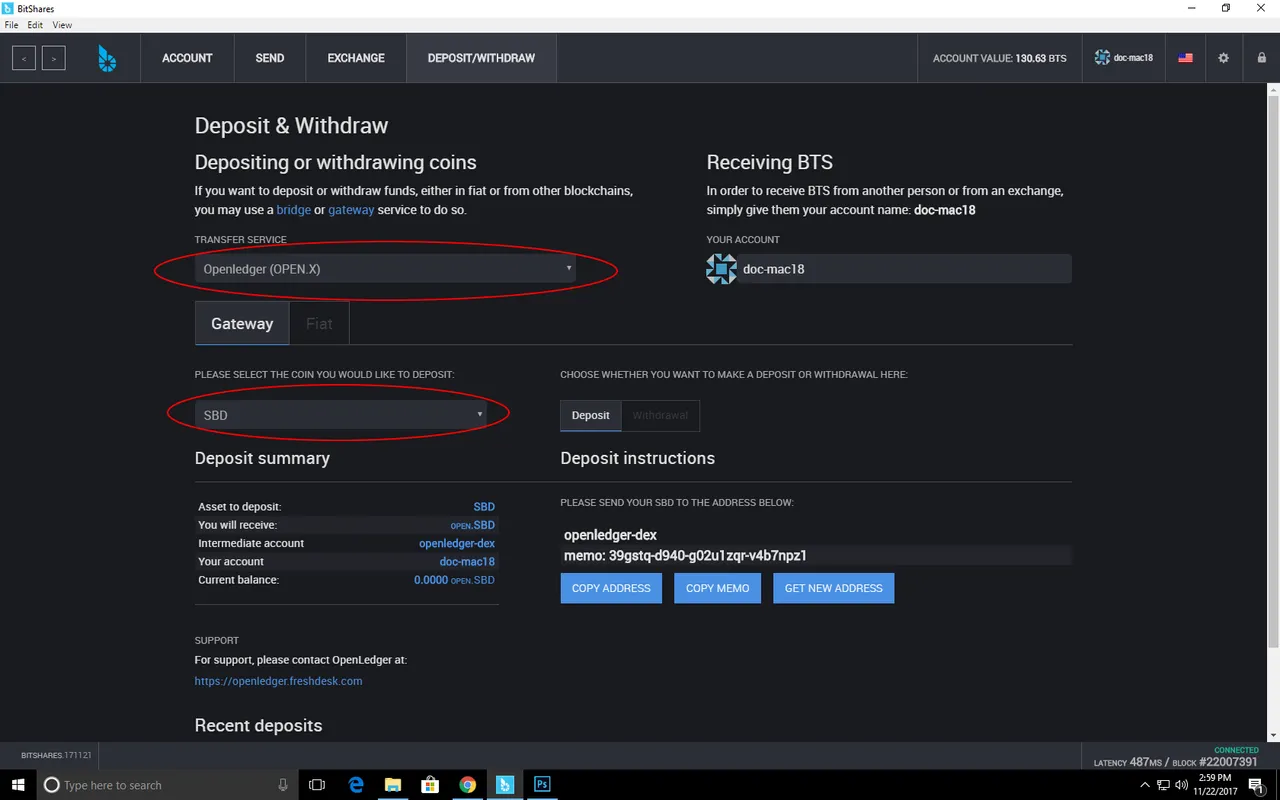
Task: Open Windows Start menu
Action: (x=18, y=785)
